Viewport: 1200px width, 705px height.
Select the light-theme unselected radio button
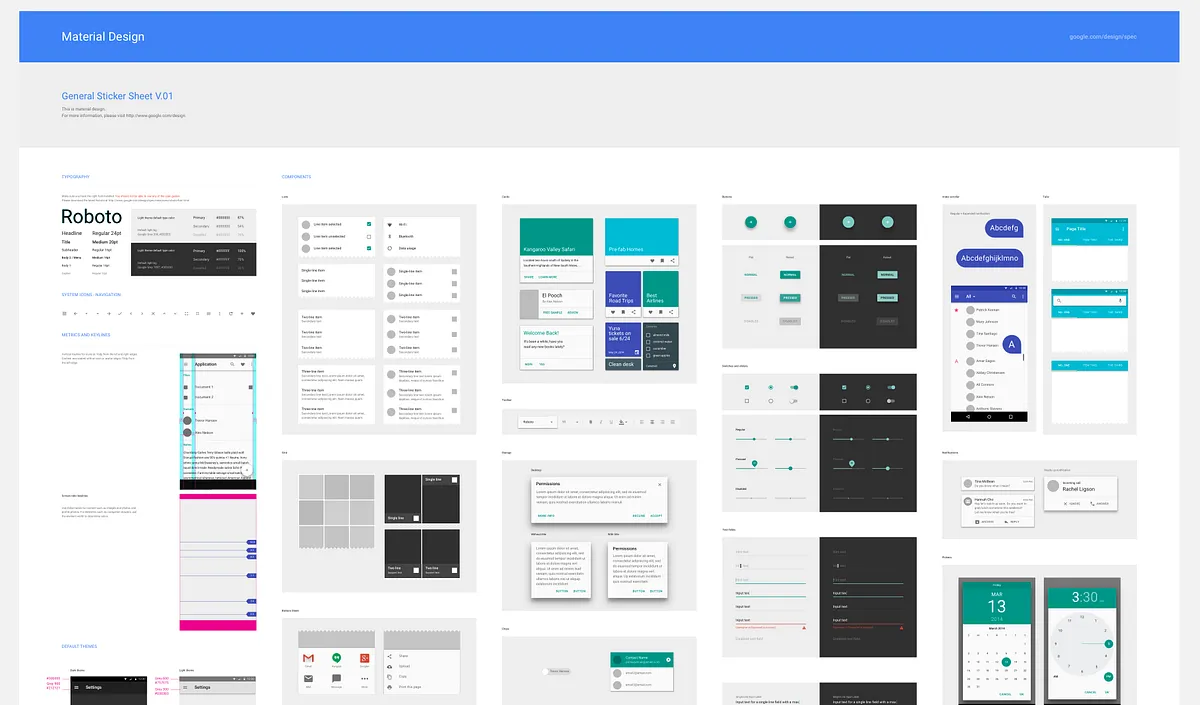(770, 401)
